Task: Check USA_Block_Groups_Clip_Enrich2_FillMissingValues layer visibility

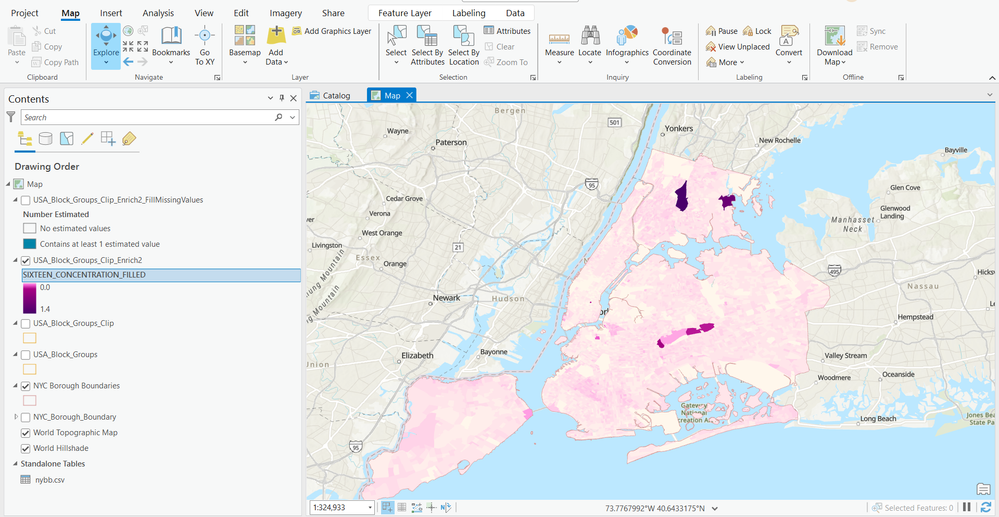Action: [x=25, y=200]
